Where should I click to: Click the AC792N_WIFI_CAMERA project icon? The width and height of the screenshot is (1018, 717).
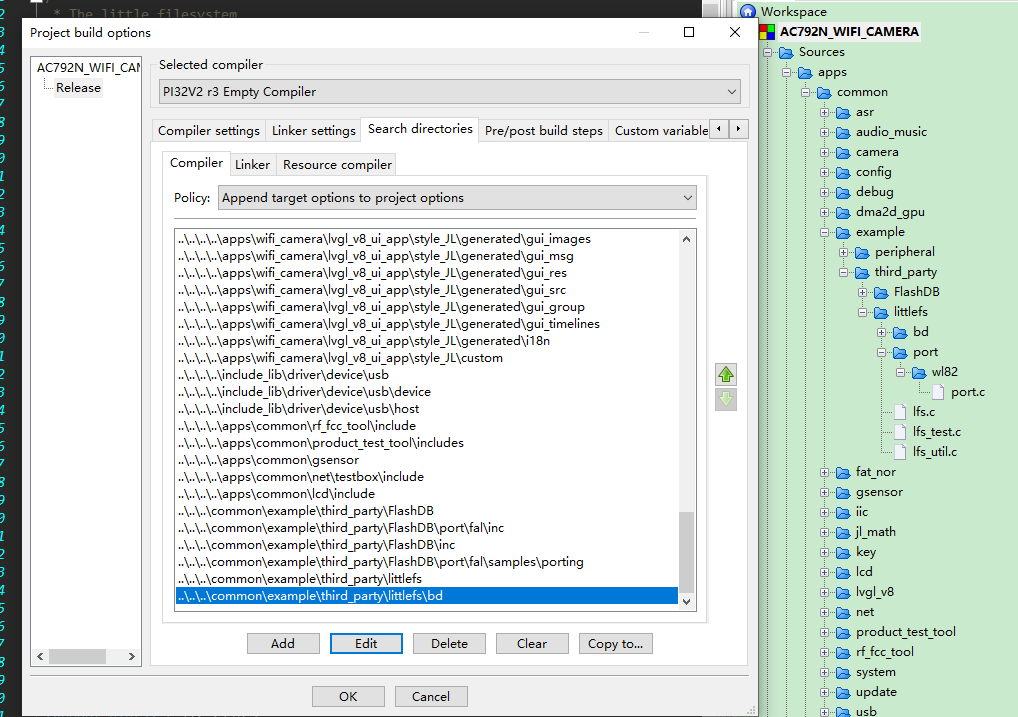click(x=767, y=31)
